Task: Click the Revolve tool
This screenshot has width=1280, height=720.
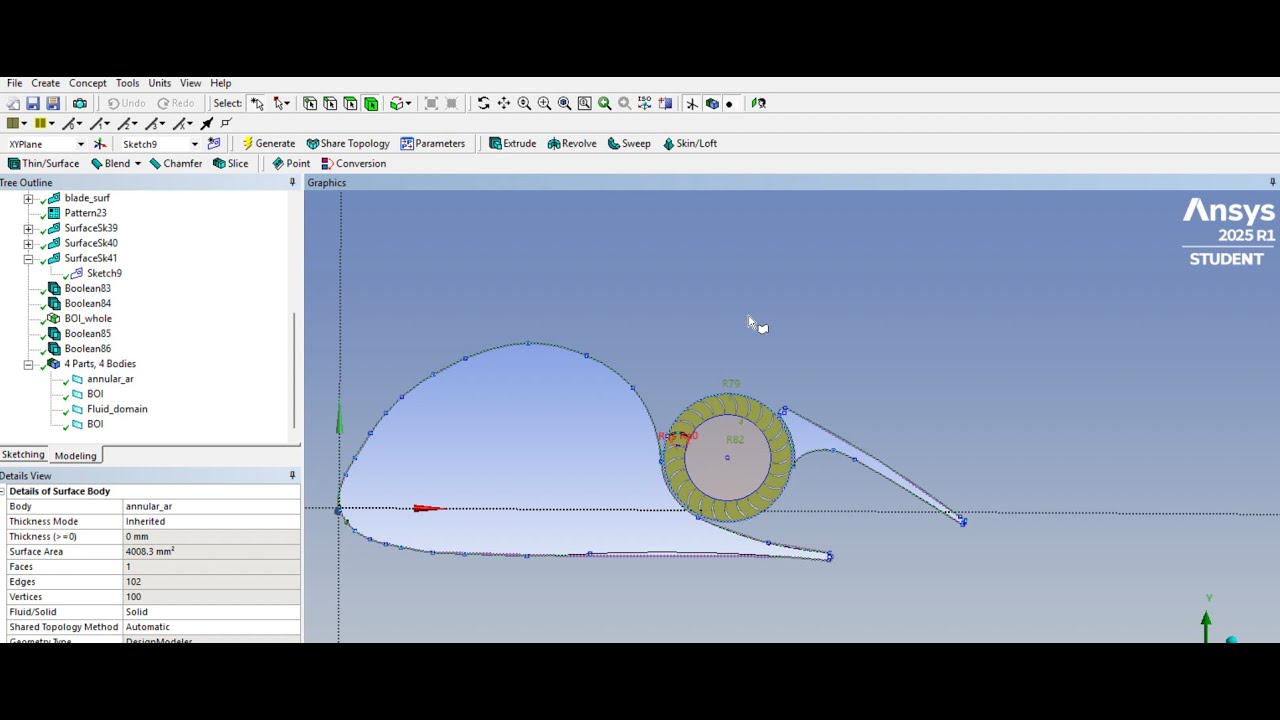Action: pyautogui.click(x=572, y=143)
